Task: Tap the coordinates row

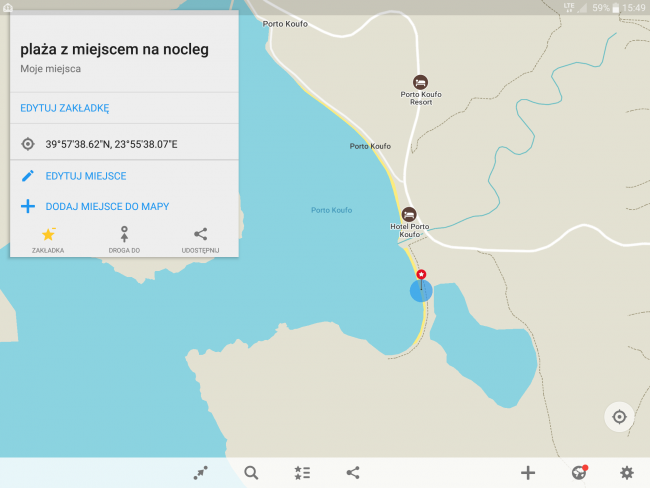Action: pos(124,144)
